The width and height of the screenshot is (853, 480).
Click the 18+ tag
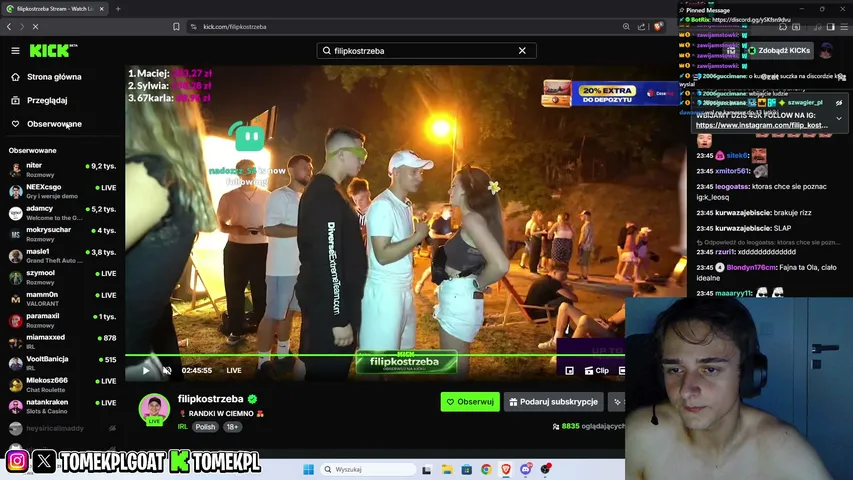click(x=232, y=427)
